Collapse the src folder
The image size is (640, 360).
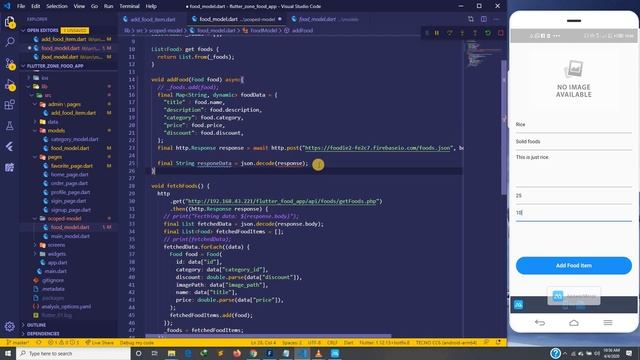click(48, 95)
